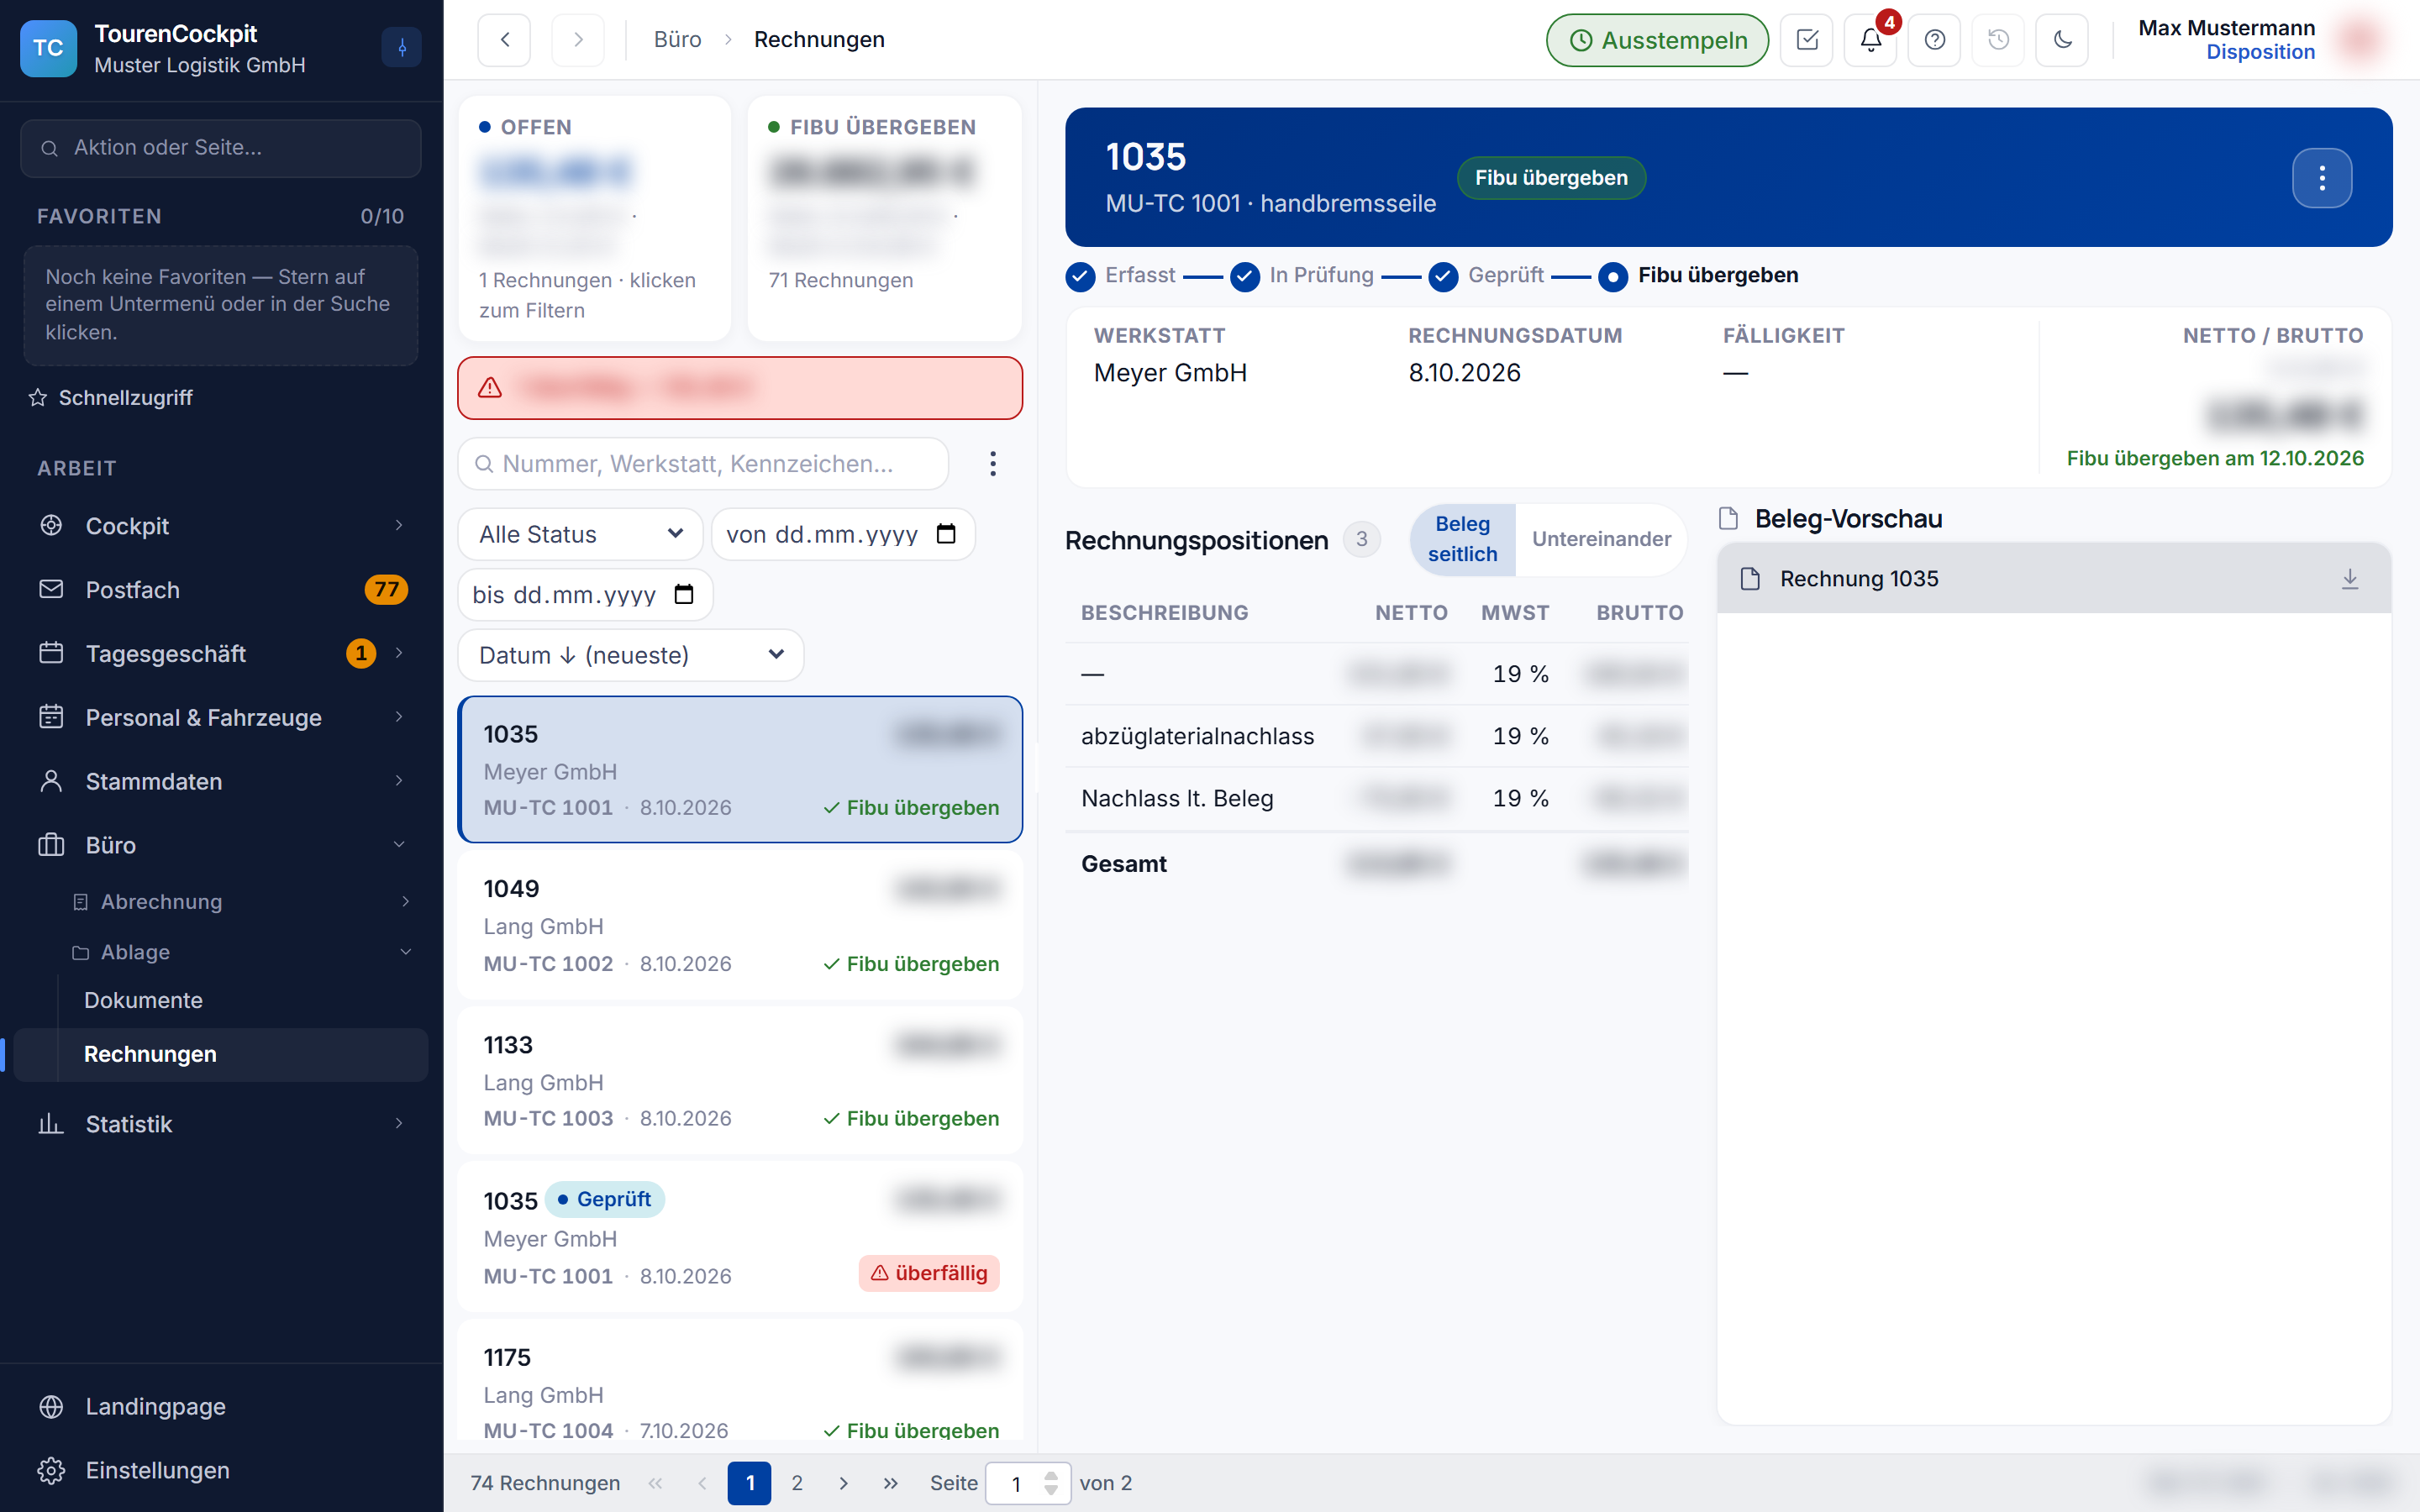
Task: Select 'Beleg seitlich' view toggle
Action: pyautogui.click(x=1462, y=539)
